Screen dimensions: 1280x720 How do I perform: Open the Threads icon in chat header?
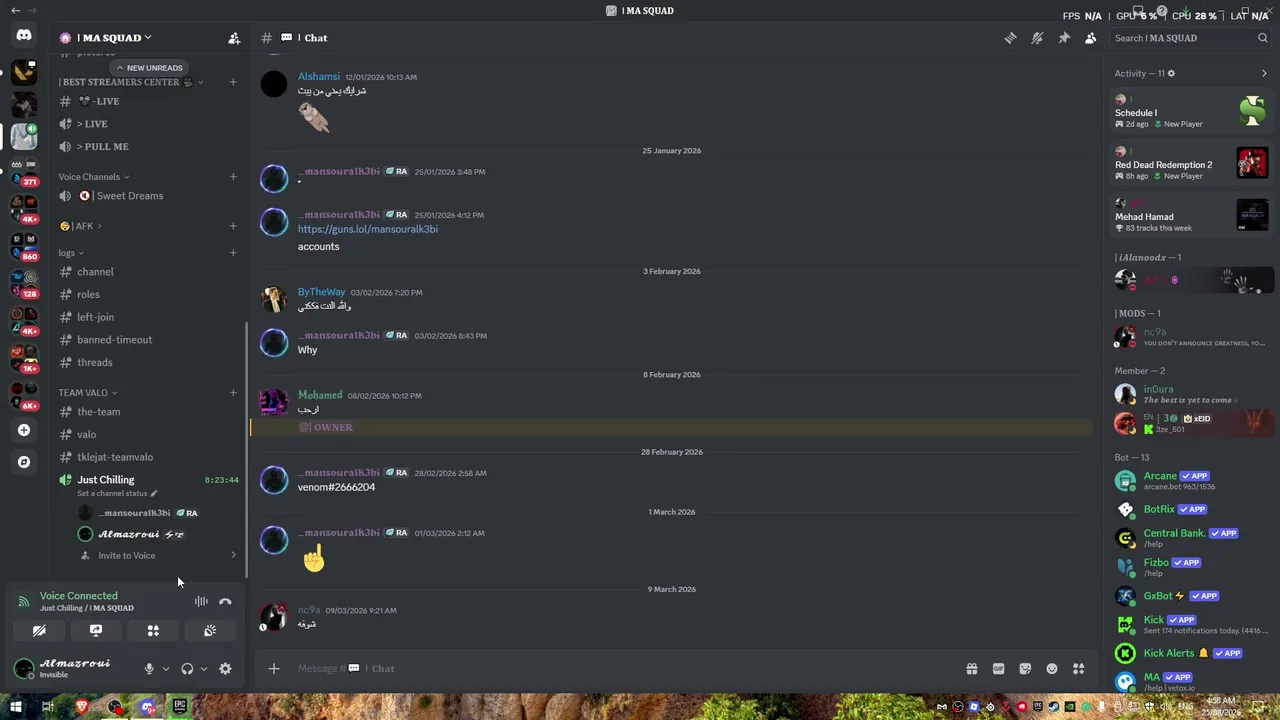(x=1010, y=38)
